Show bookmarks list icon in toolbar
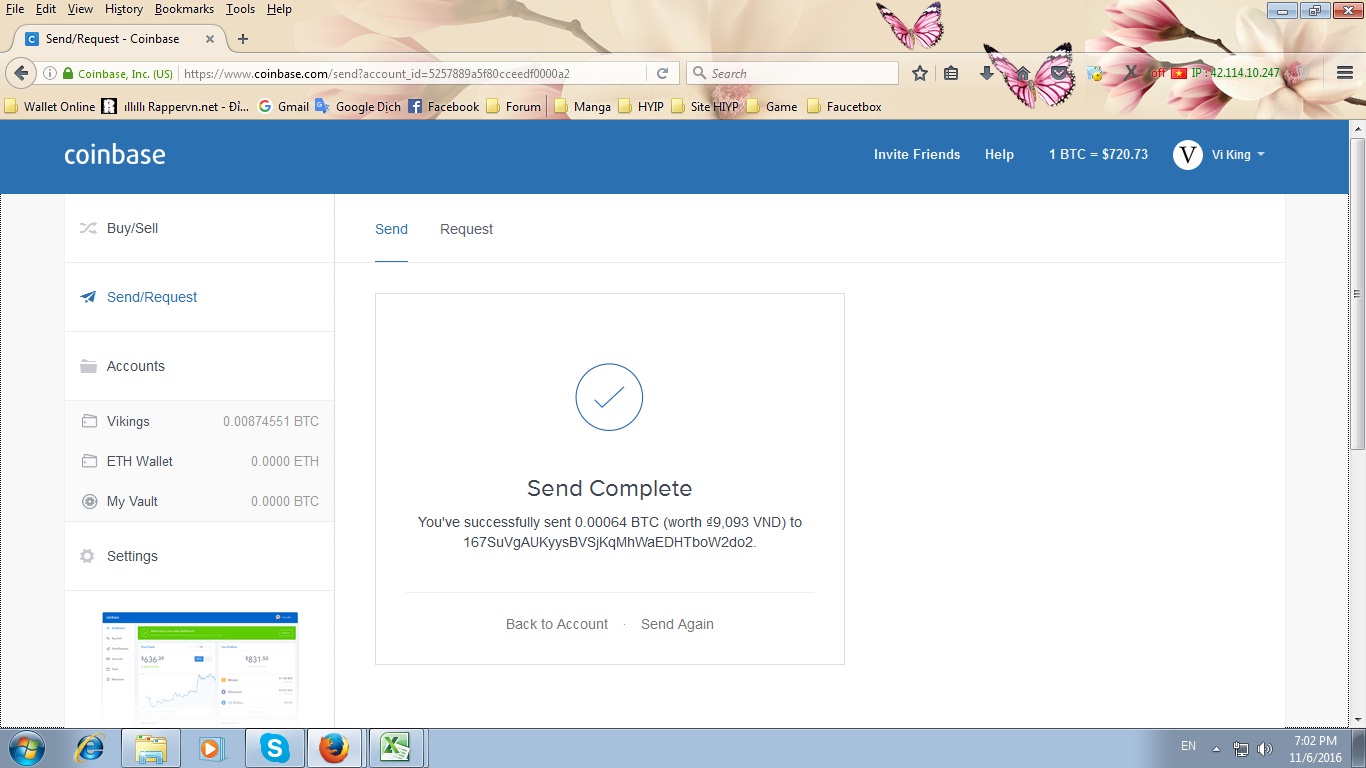The height and width of the screenshot is (768, 1366). 951,73
